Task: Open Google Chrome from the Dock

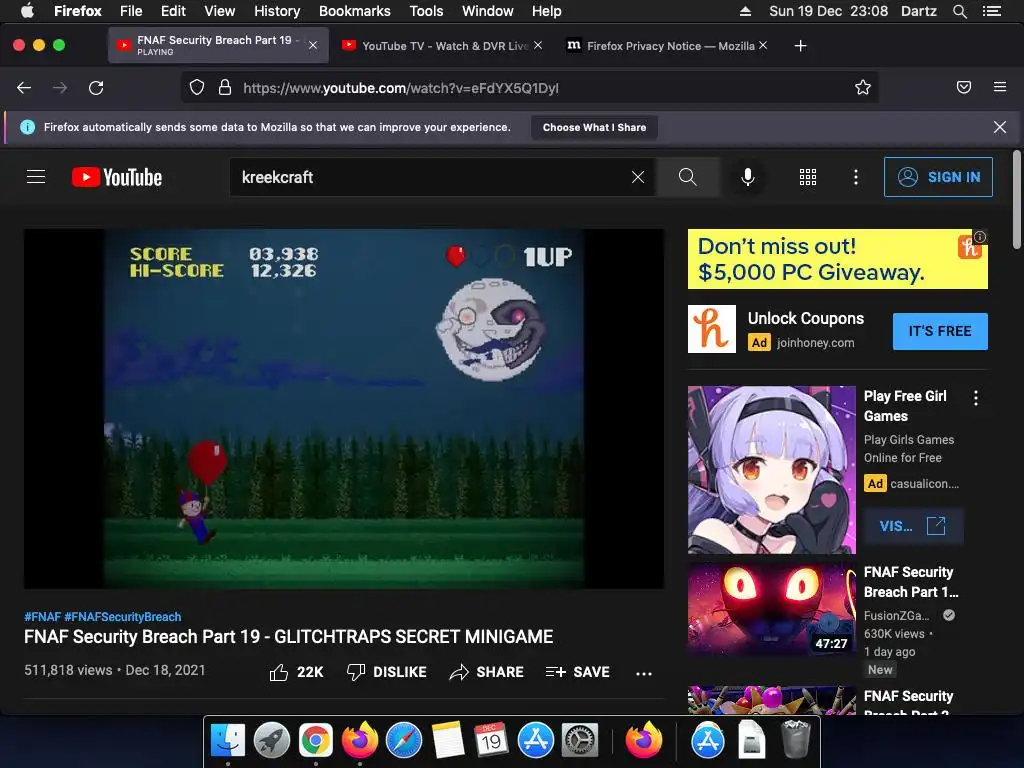Action: tap(315, 740)
